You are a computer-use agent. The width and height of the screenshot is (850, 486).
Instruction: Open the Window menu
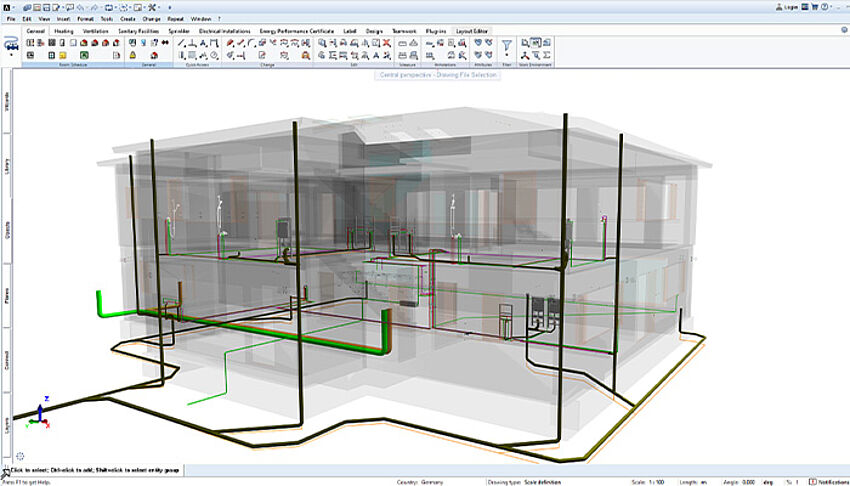pos(200,18)
